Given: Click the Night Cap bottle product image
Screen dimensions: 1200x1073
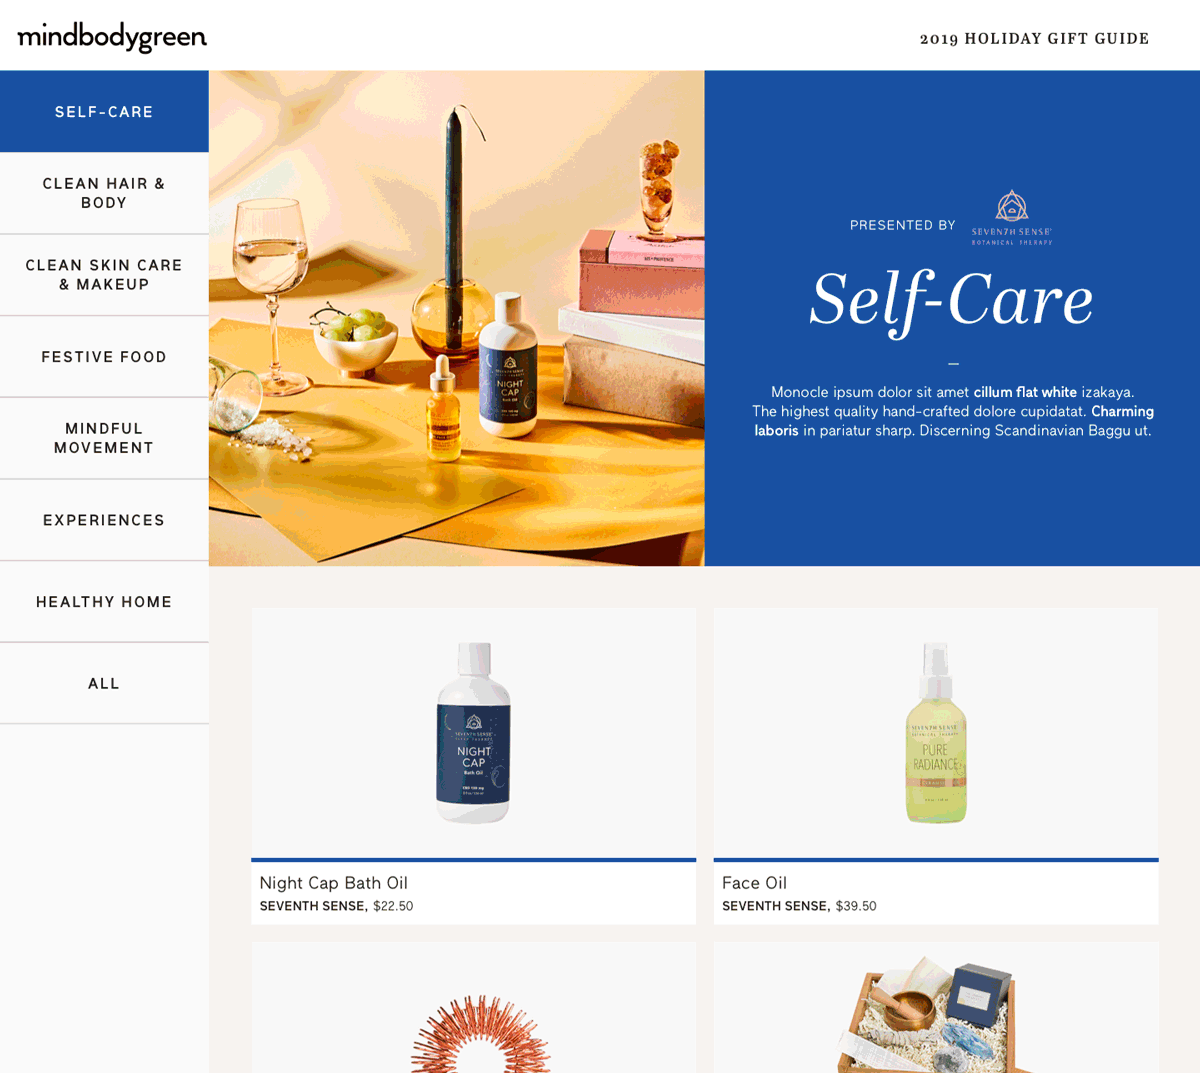Looking at the screenshot, I should pyautogui.click(x=473, y=733).
